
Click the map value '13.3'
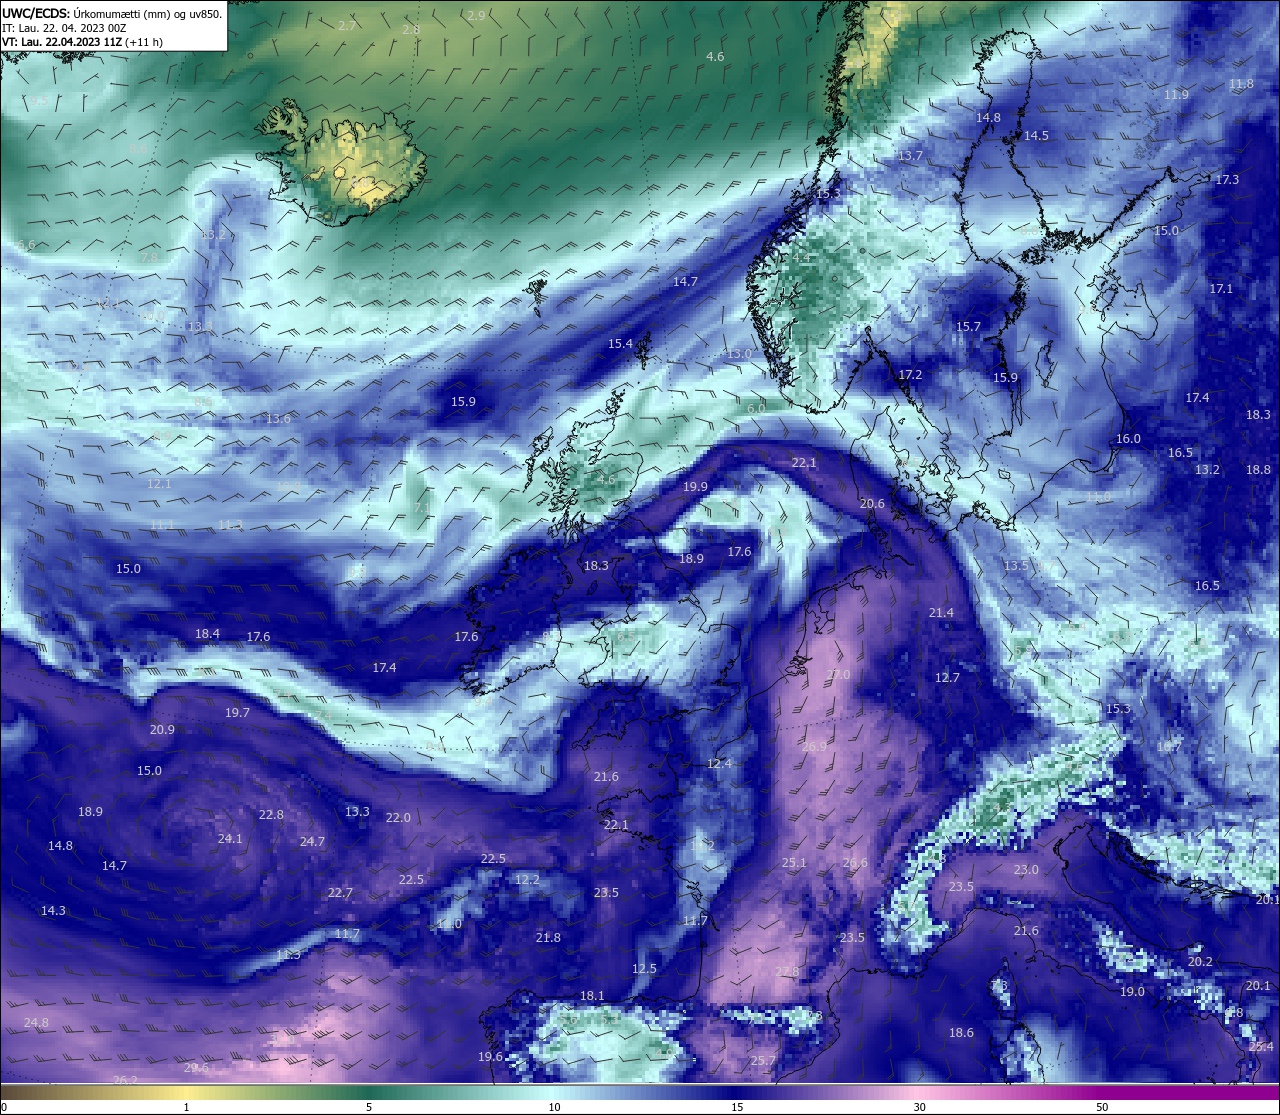(357, 811)
